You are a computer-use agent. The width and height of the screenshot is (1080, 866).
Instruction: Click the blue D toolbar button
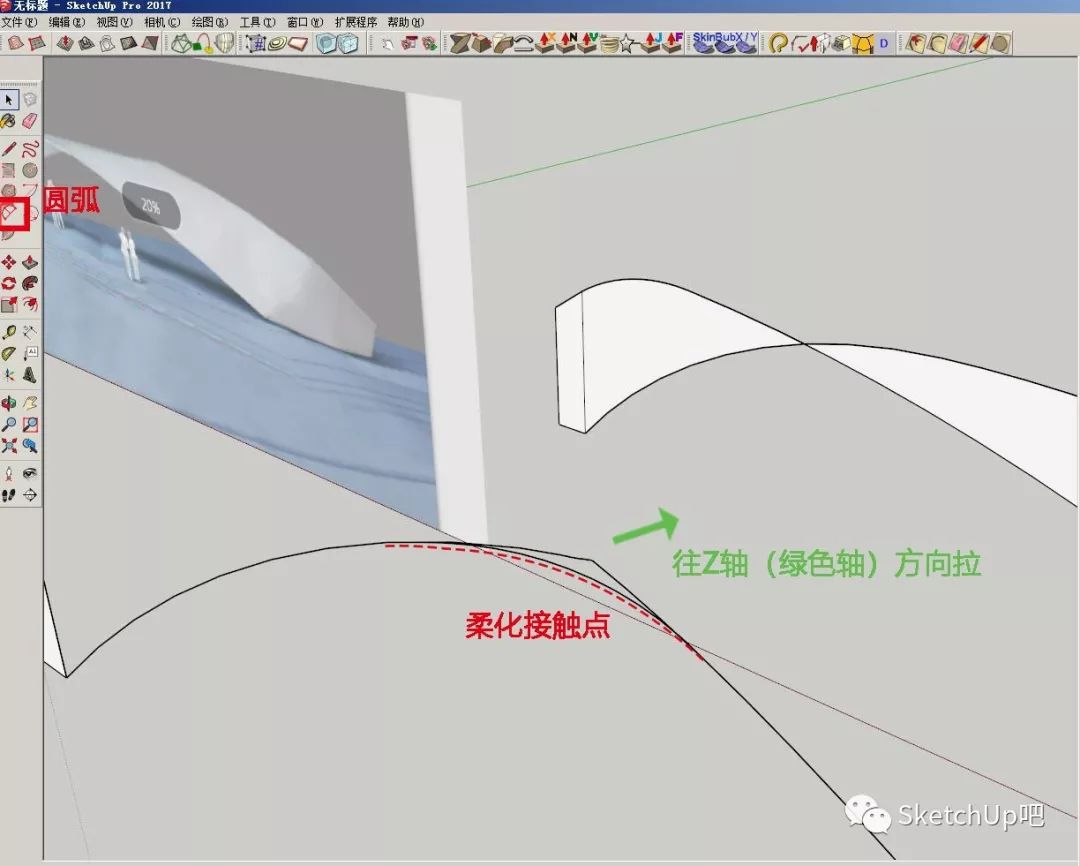pyautogui.click(x=884, y=43)
